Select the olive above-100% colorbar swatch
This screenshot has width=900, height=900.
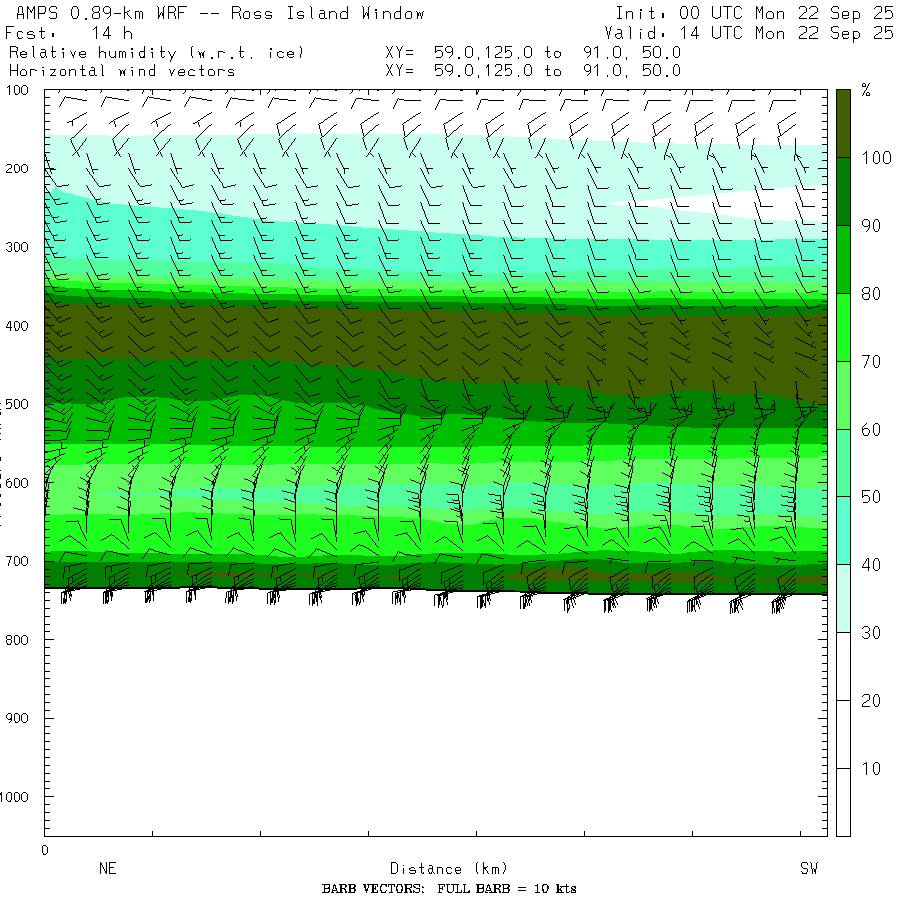(x=843, y=123)
